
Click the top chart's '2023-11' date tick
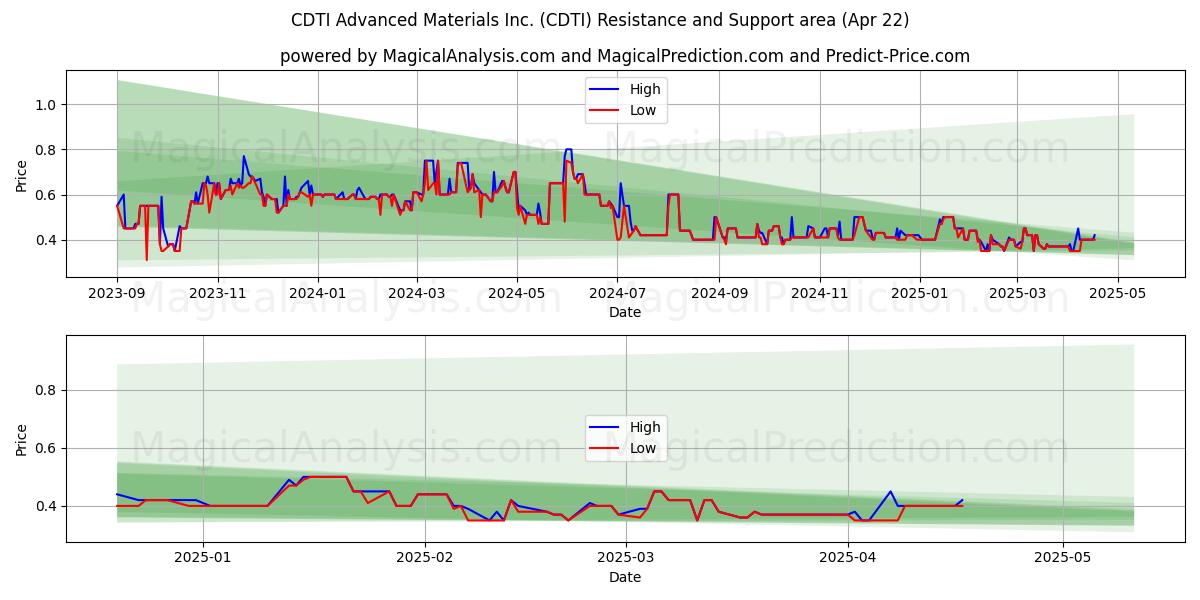click(217, 294)
